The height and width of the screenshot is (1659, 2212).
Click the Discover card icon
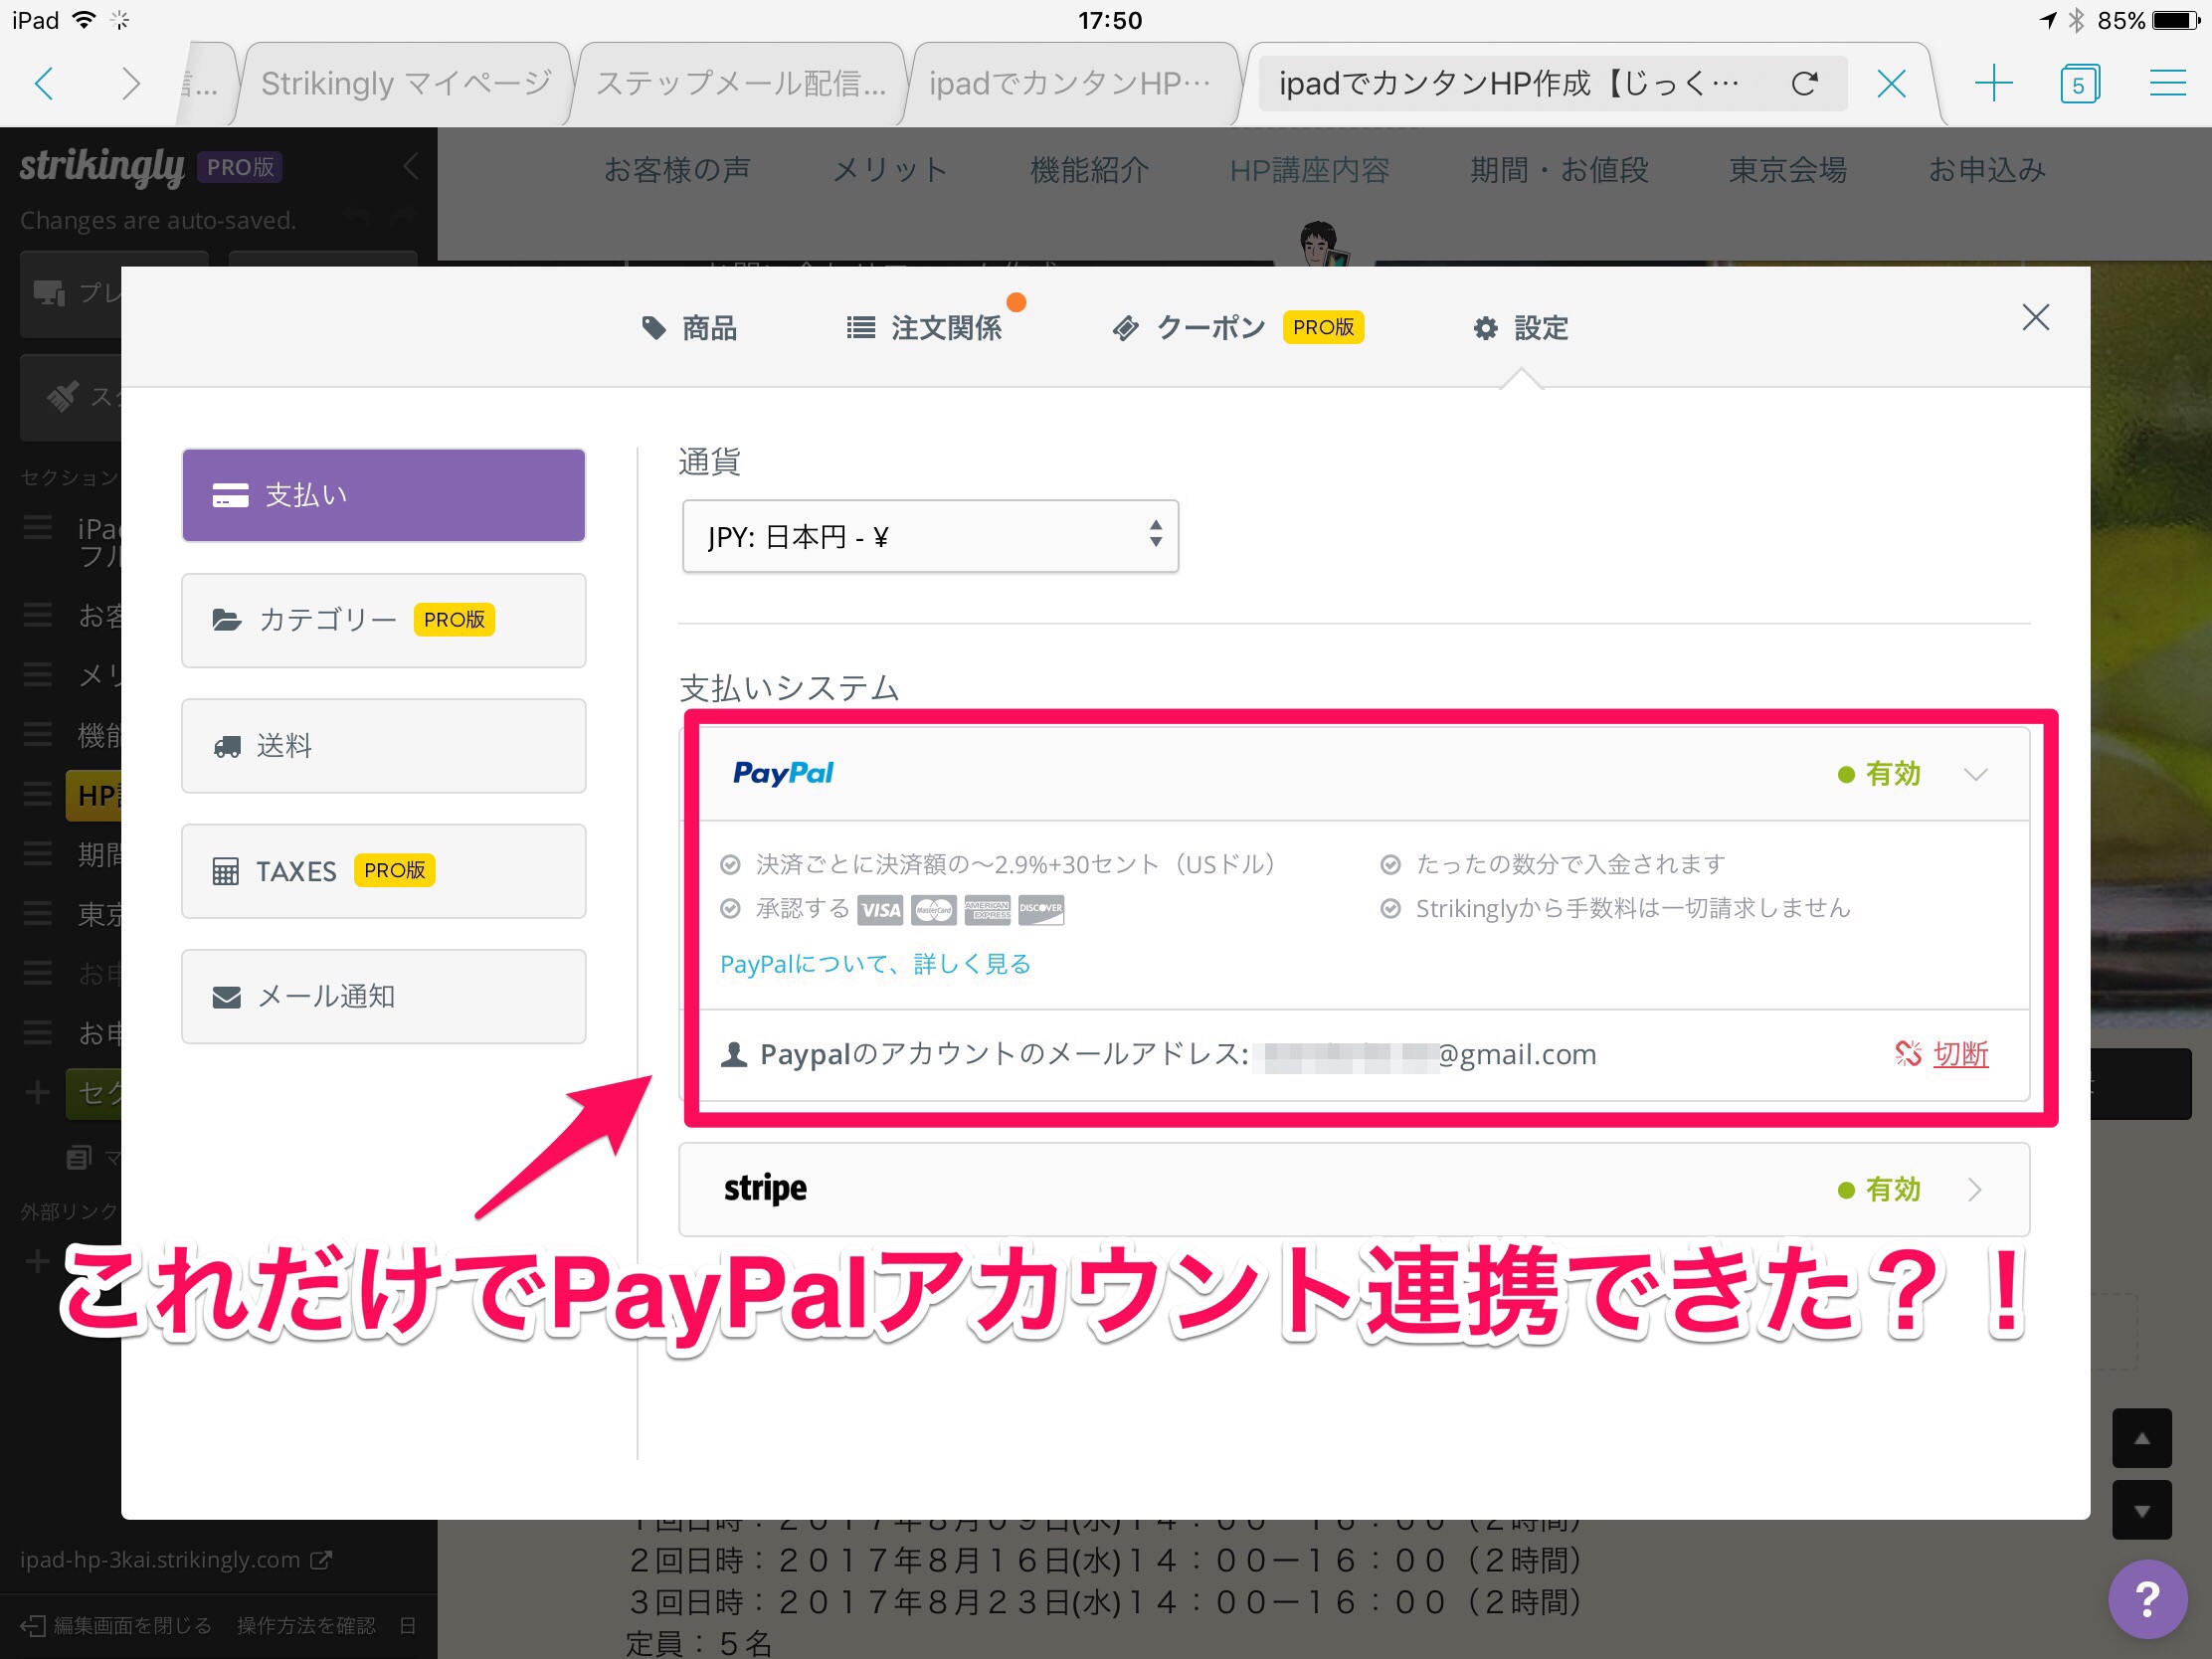(x=1041, y=910)
